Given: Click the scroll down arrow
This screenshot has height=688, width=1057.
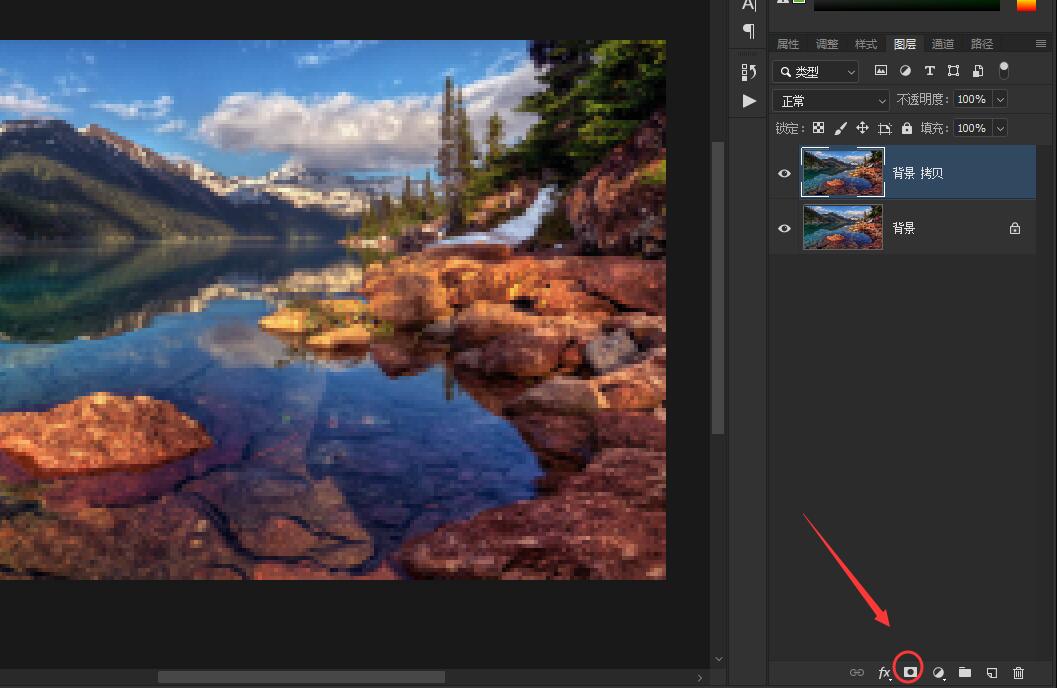Looking at the screenshot, I should pyautogui.click(x=718, y=659).
